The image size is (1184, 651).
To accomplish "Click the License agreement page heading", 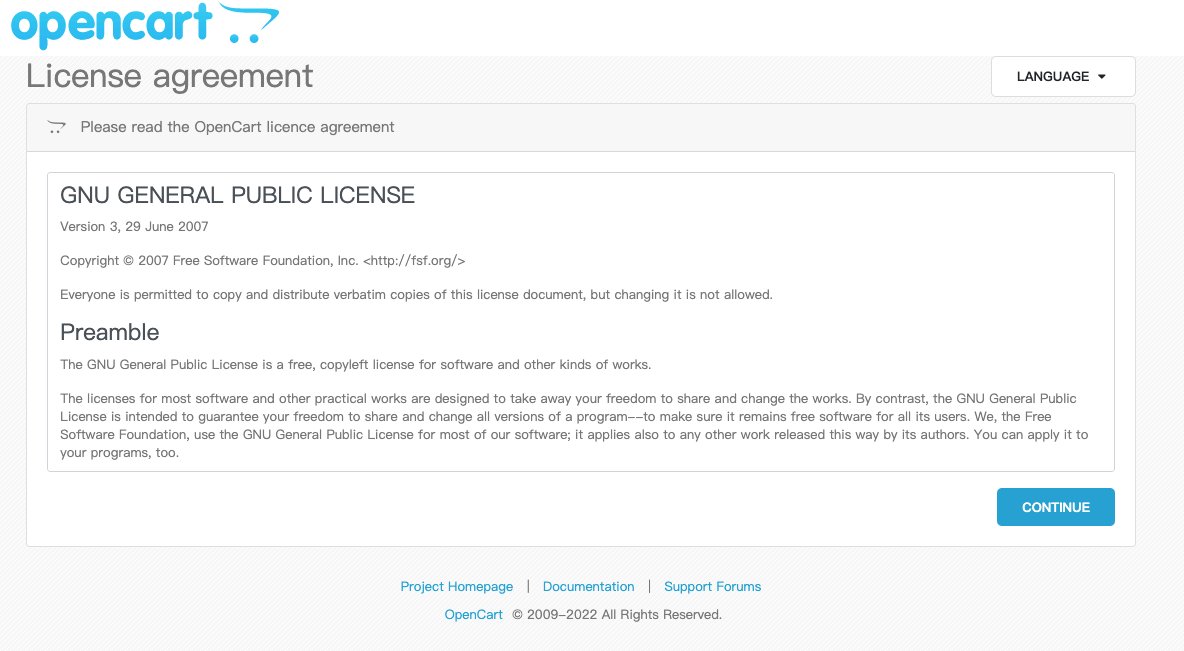I will tap(169, 76).
